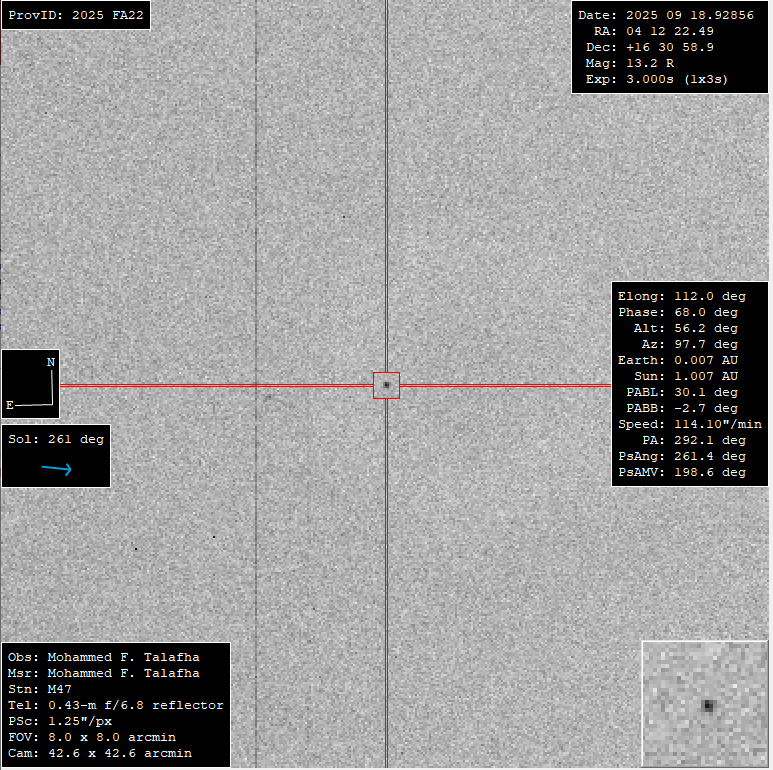This screenshot has width=773, height=770.
Task: Click the blue solar direction arrow
Action: click(56, 468)
